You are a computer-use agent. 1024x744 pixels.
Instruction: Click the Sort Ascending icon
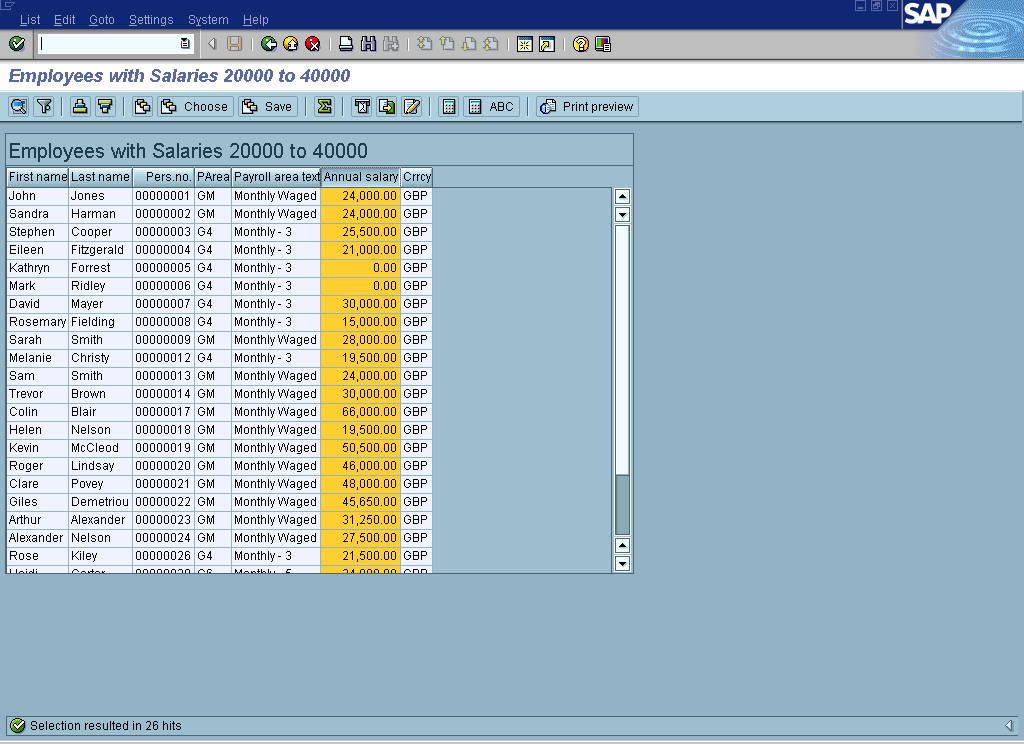click(x=80, y=106)
